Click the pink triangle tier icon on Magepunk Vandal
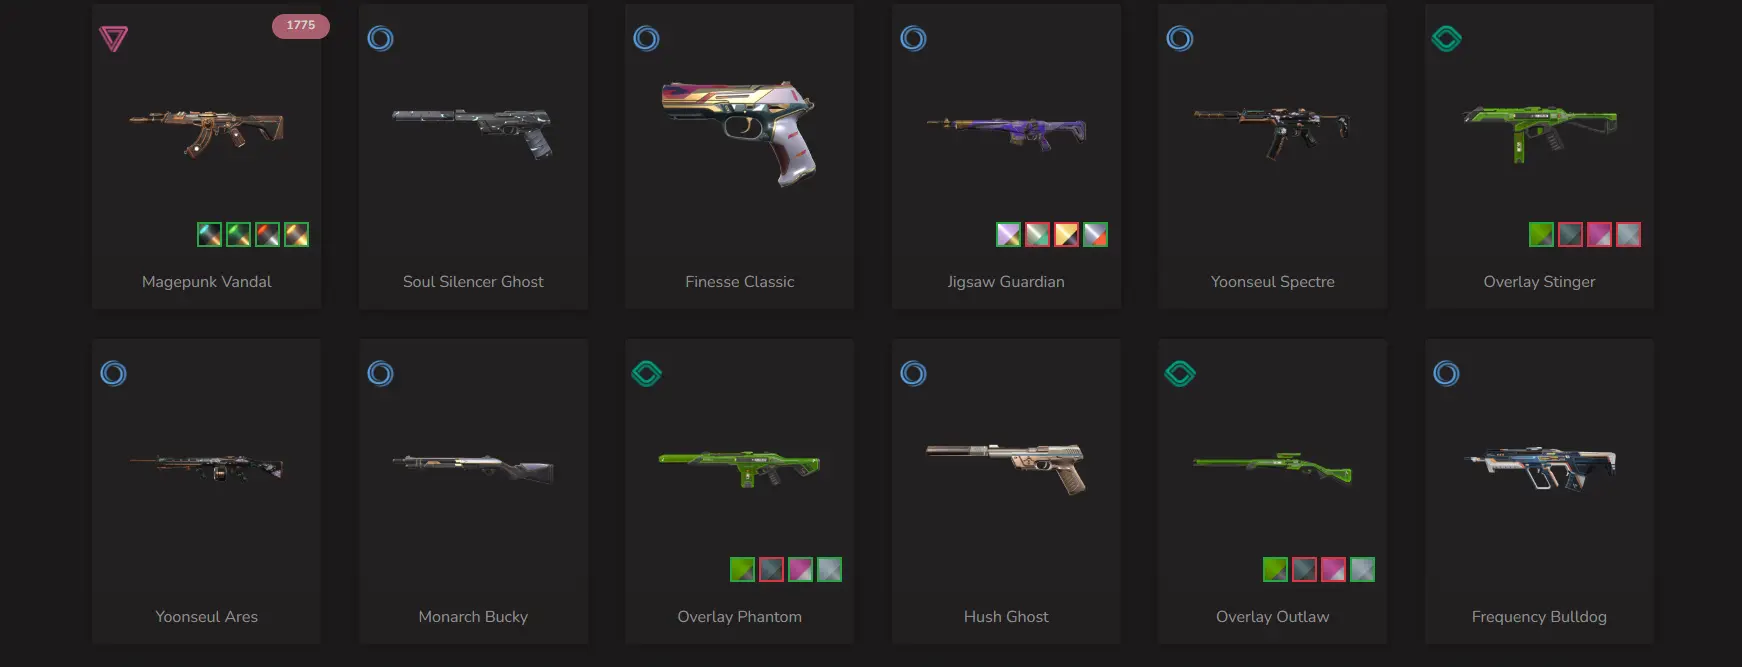The image size is (1742, 667). coord(113,39)
